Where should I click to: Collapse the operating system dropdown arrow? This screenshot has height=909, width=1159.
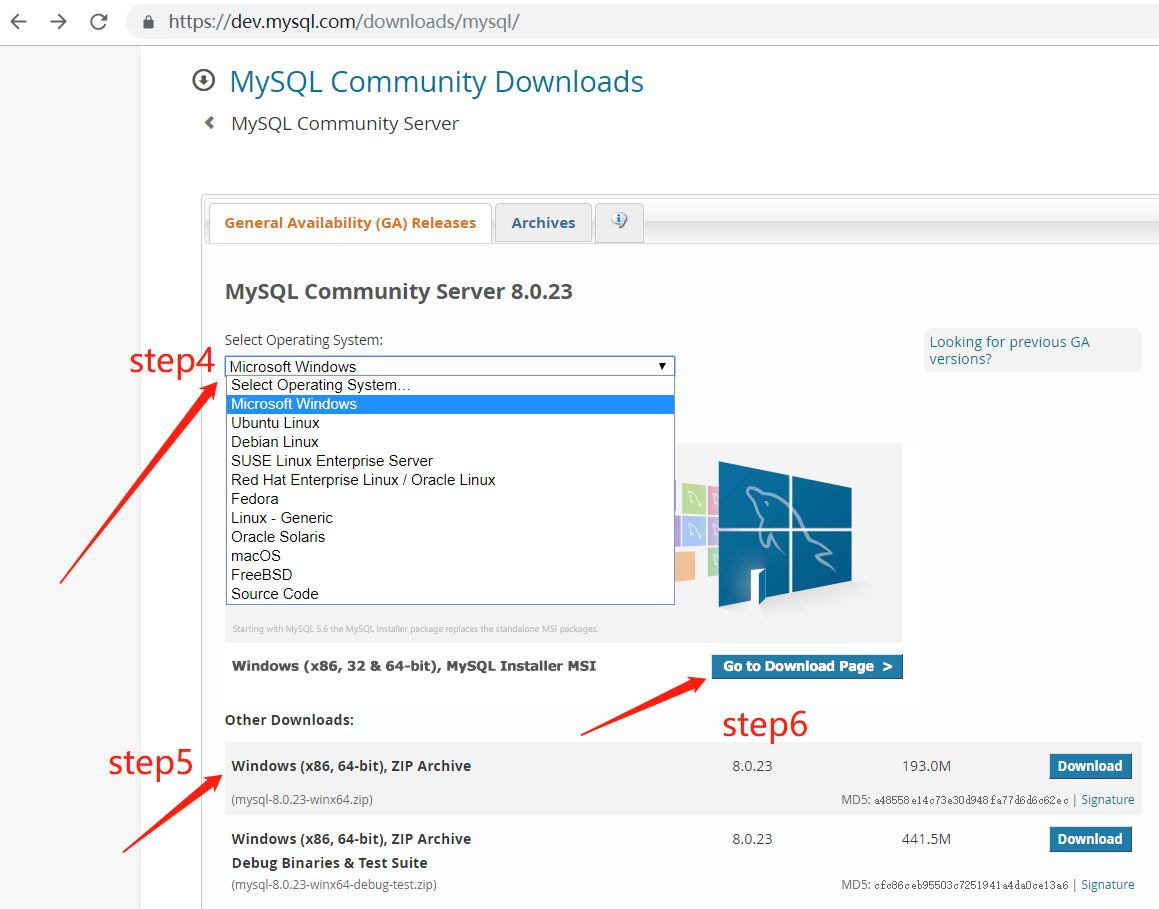coord(662,366)
